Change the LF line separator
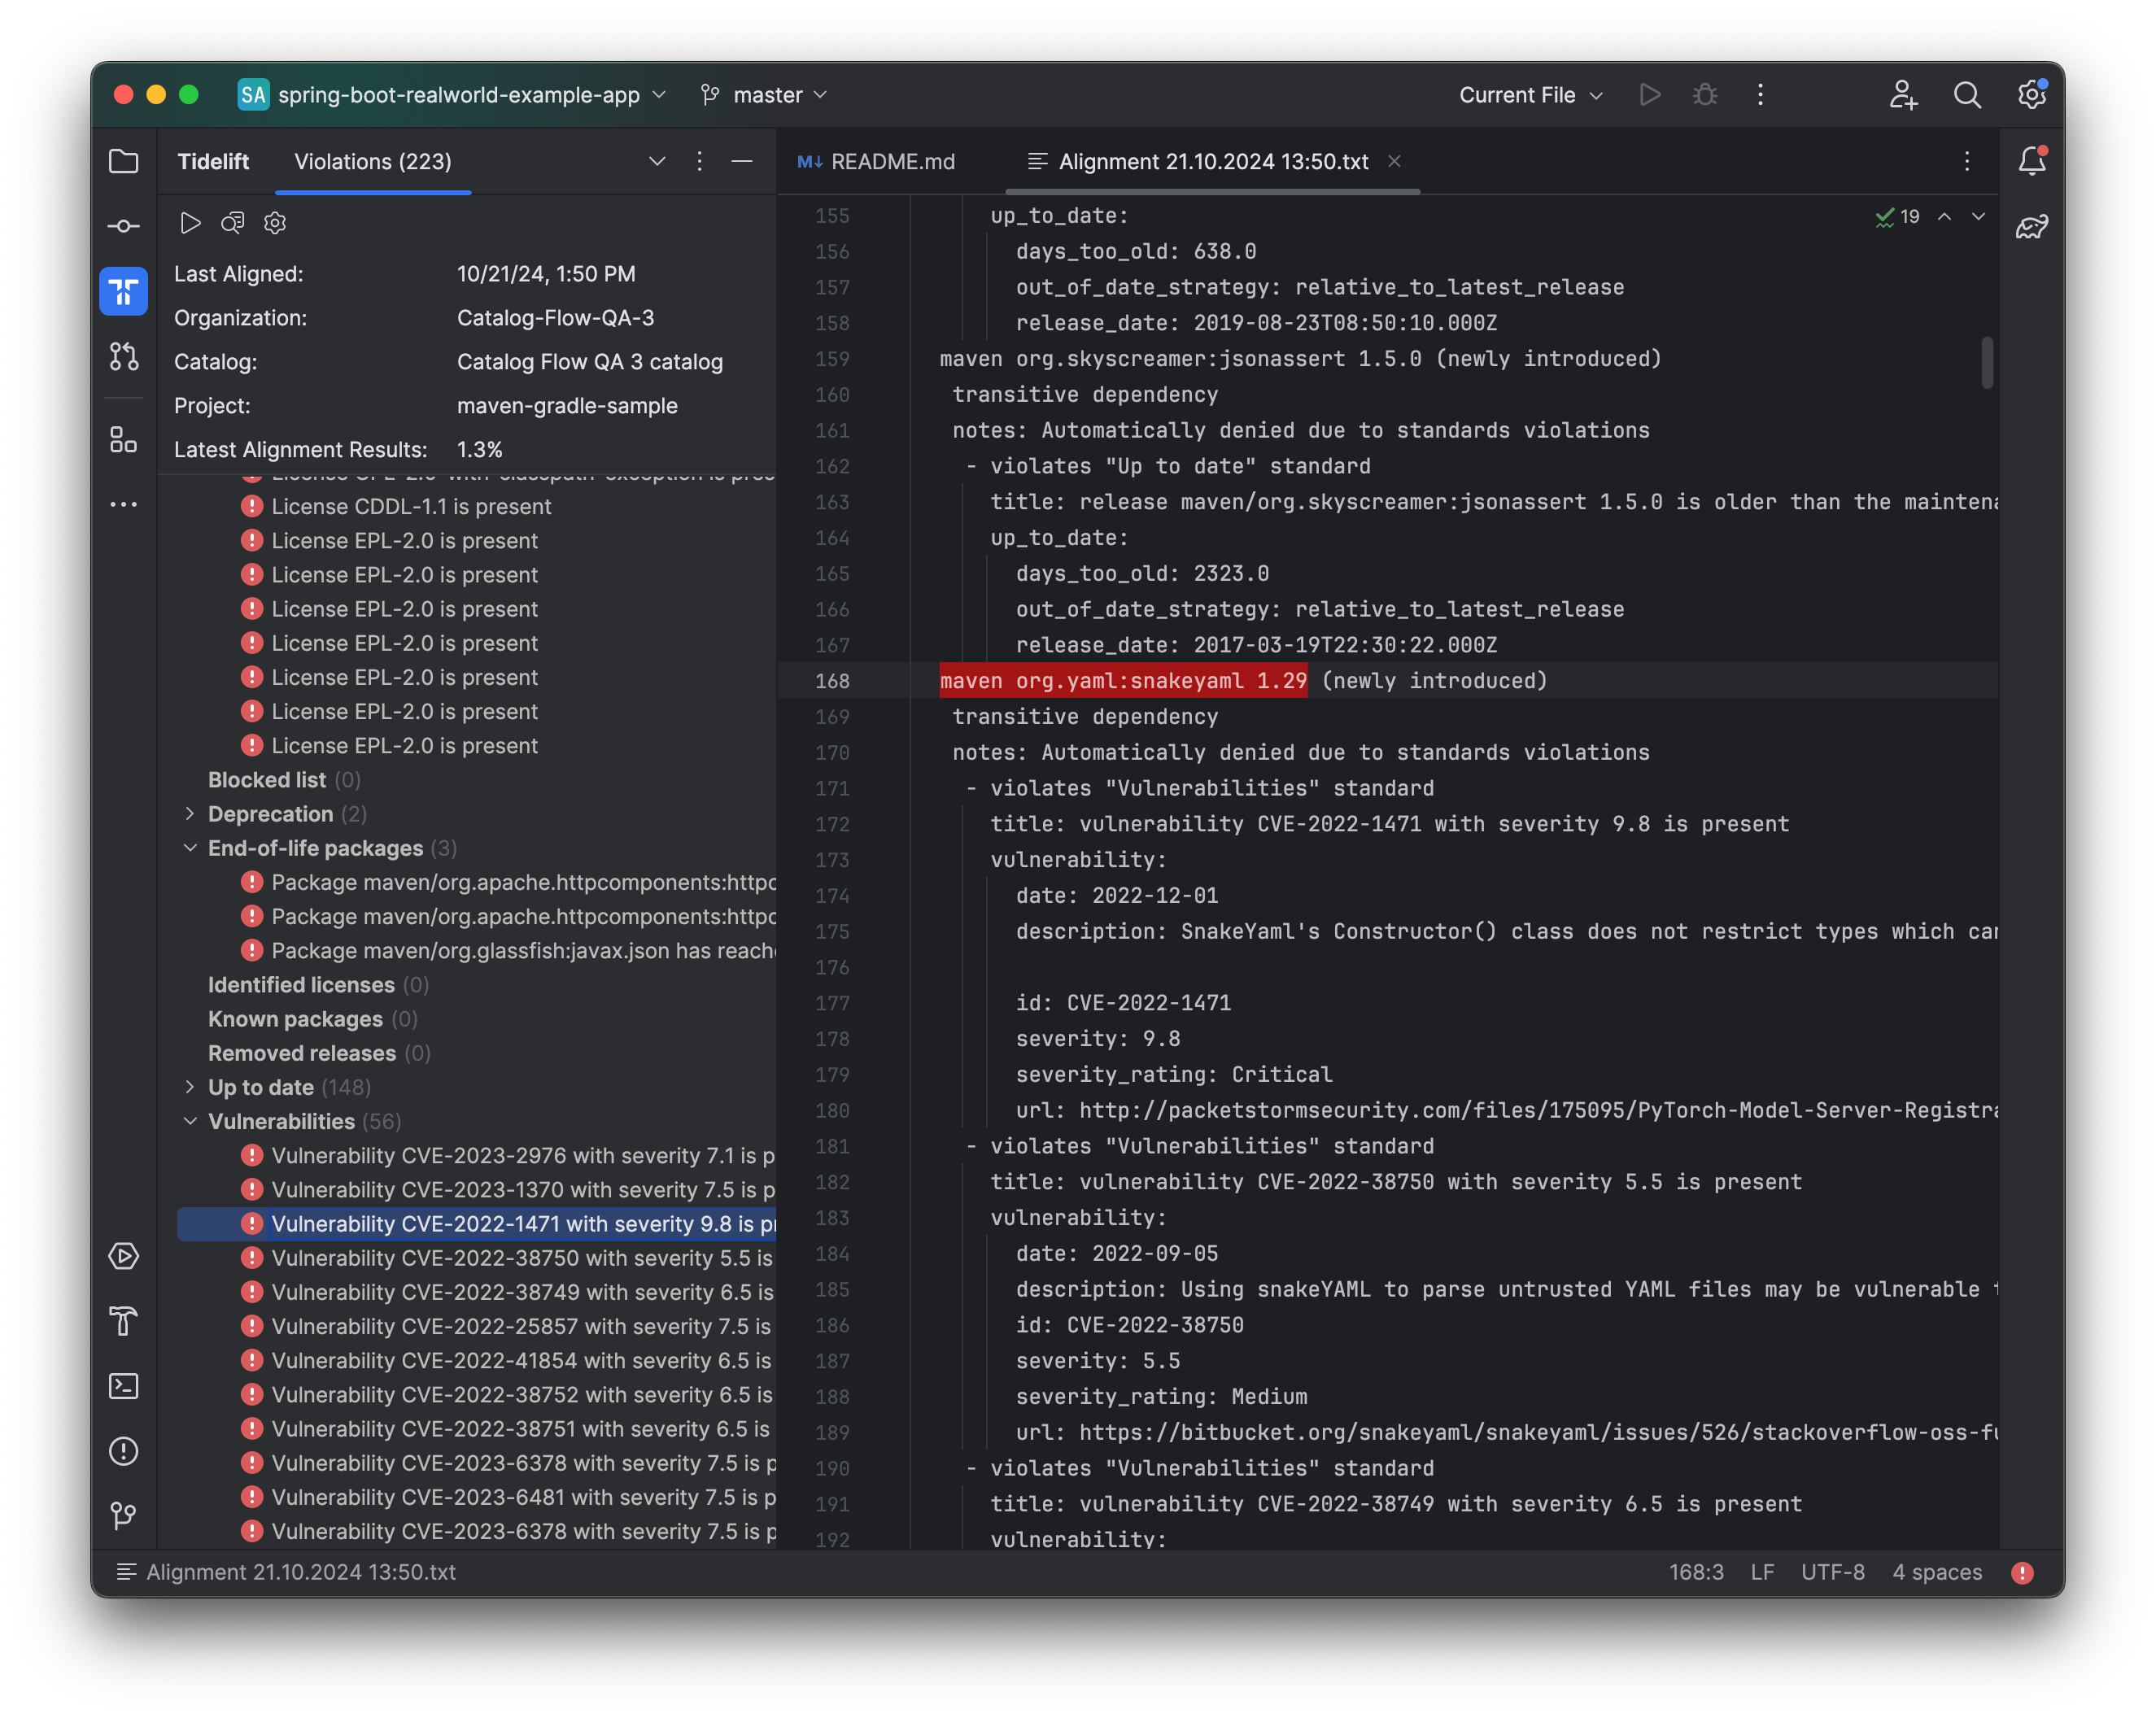 (1762, 1573)
